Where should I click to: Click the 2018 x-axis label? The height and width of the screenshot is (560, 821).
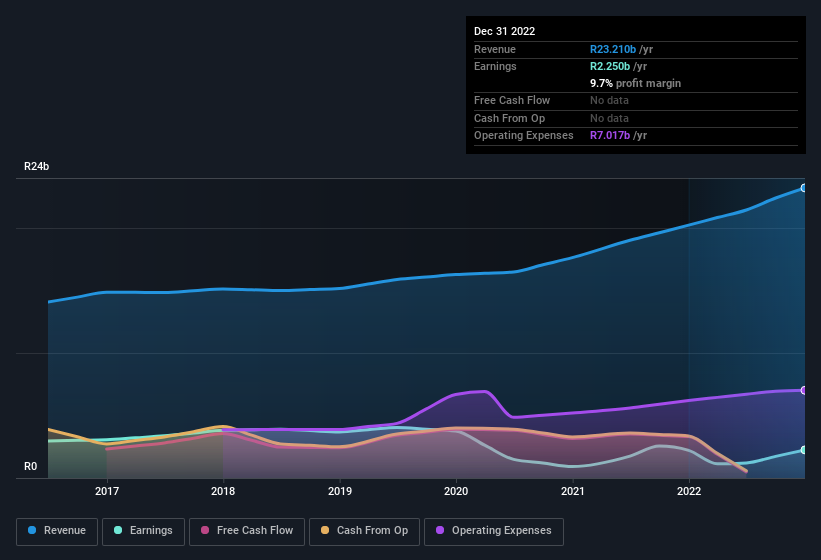pos(223,491)
